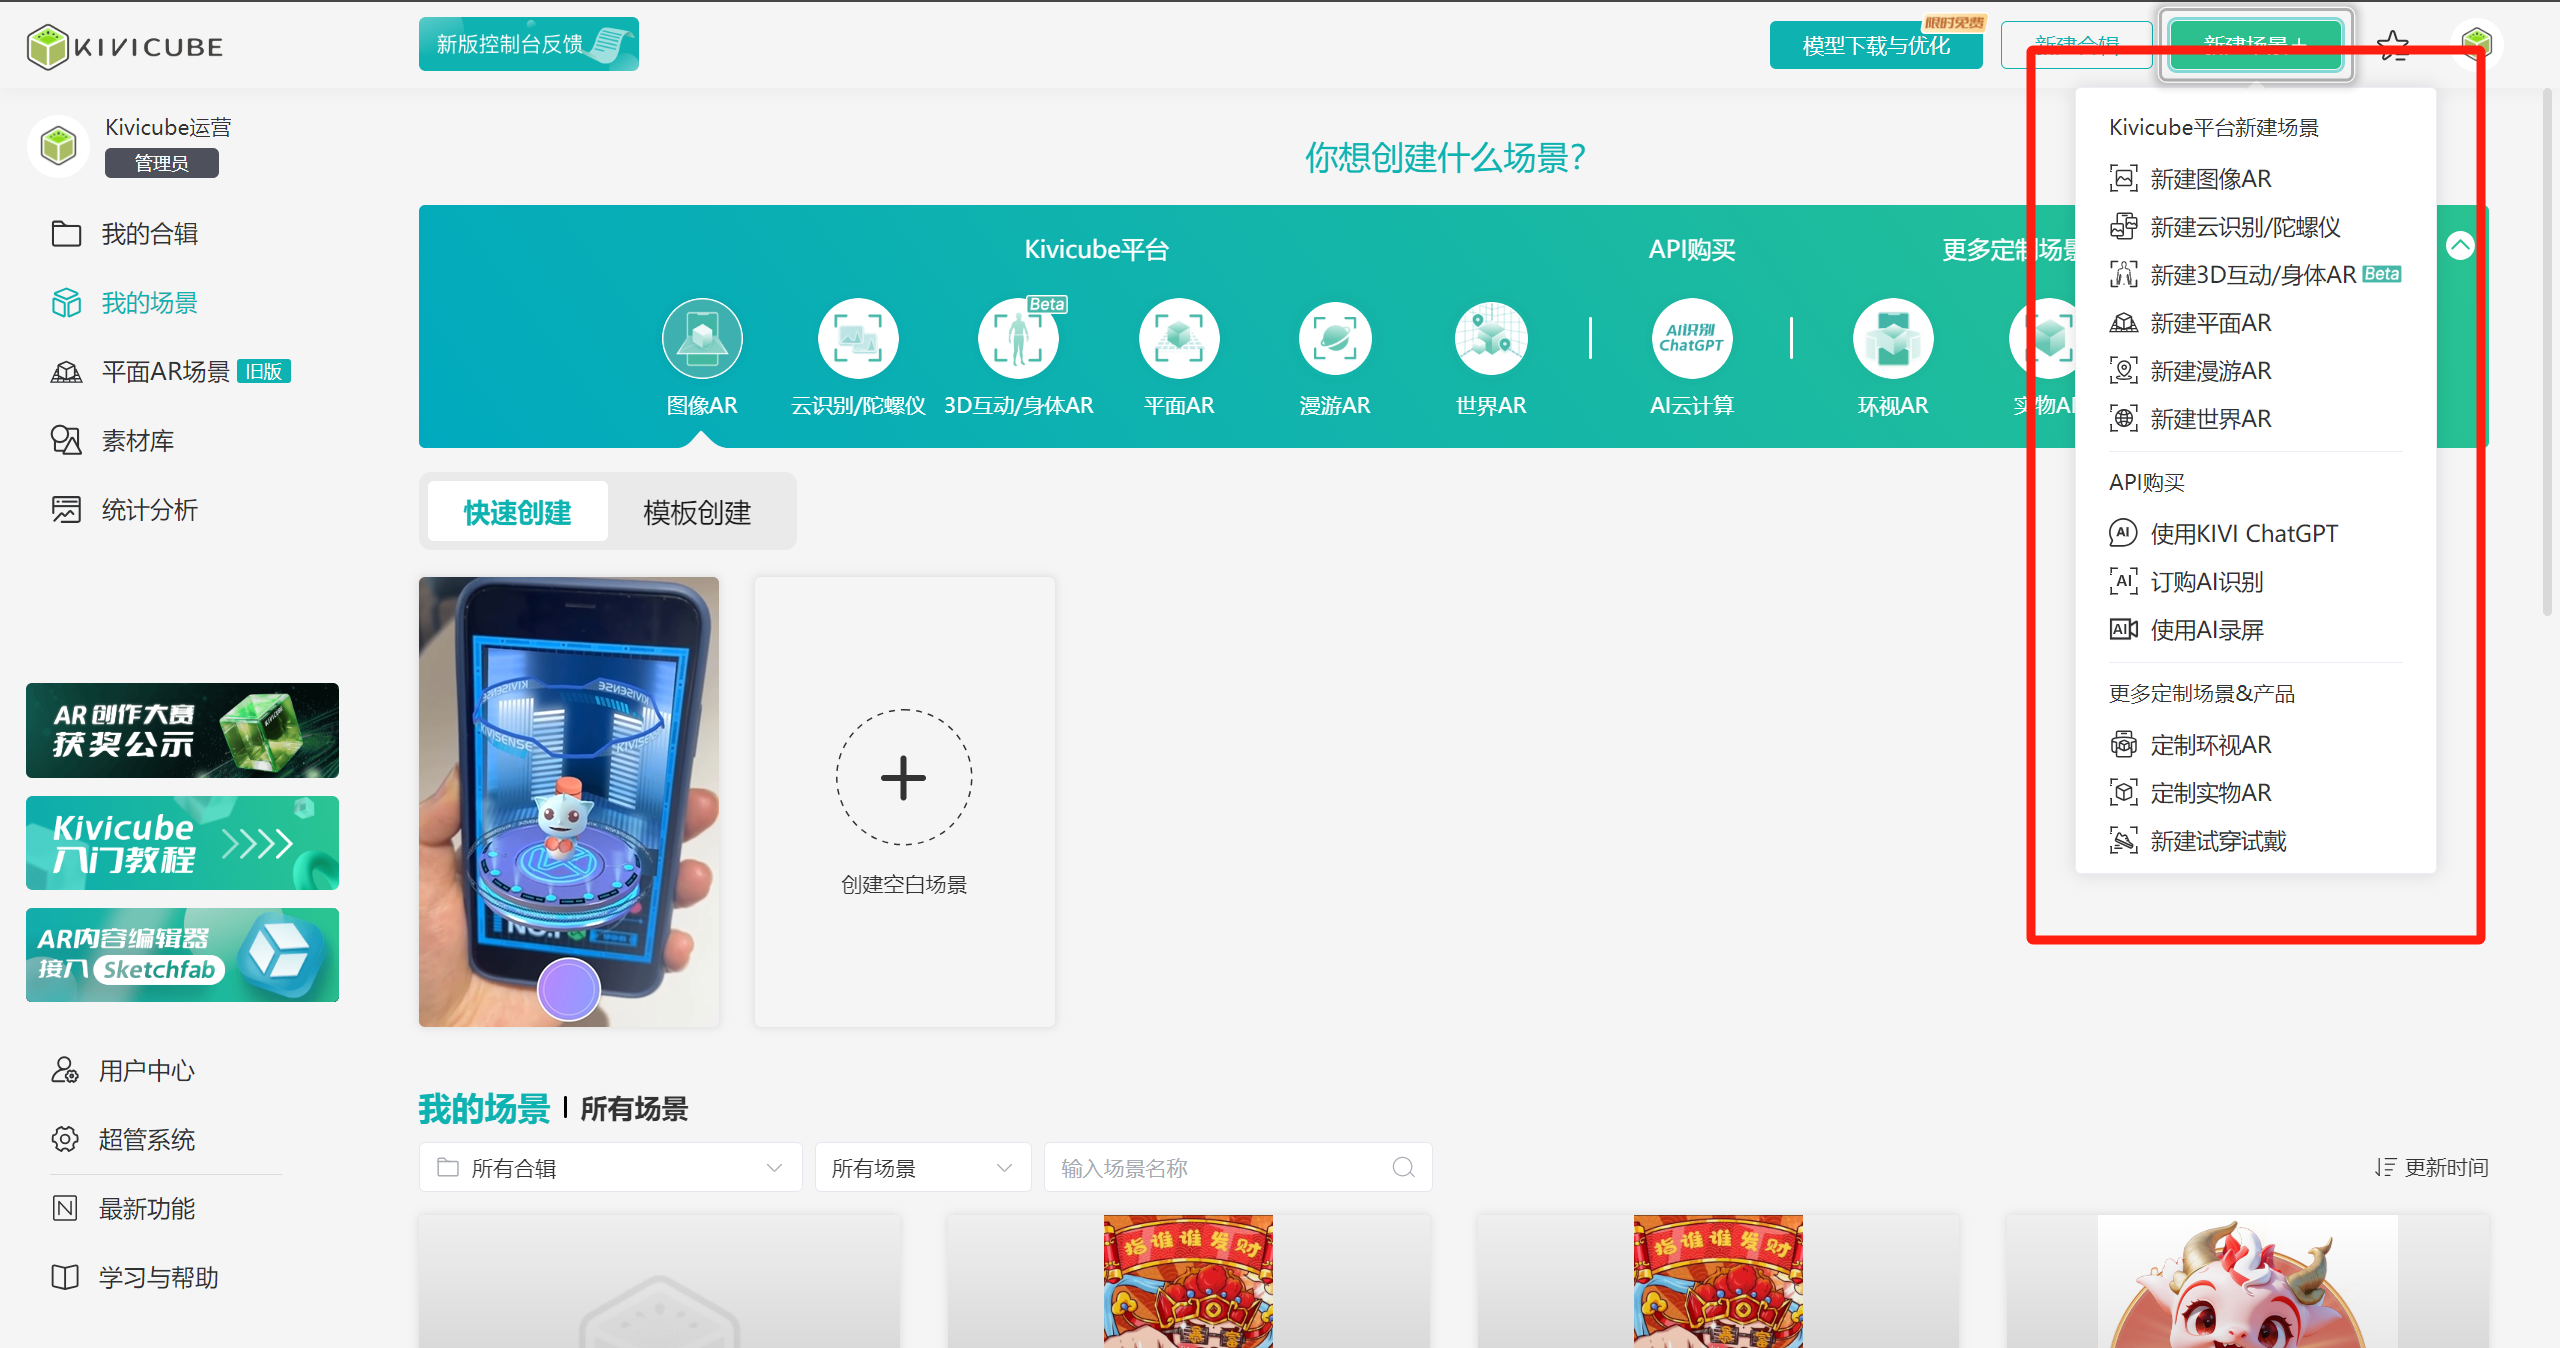Select the 世界AR scene icon
The height and width of the screenshot is (1348, 2560).
[1491, 339]
